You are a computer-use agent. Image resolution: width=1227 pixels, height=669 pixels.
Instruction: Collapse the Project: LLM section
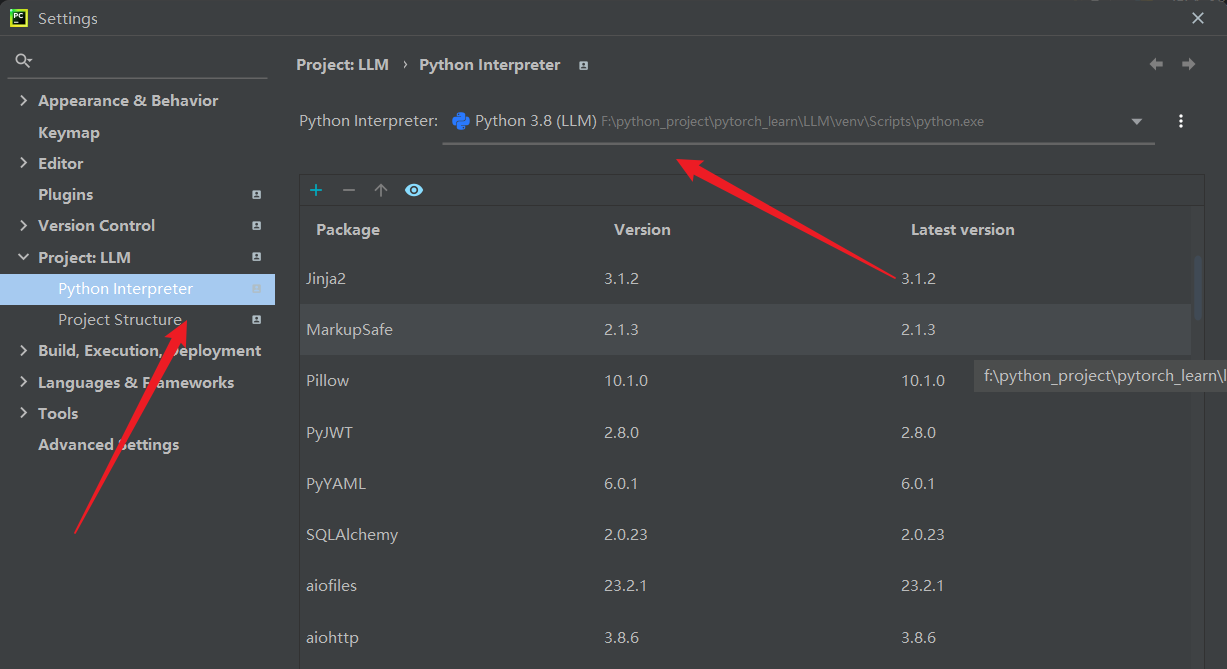(23, 257)
